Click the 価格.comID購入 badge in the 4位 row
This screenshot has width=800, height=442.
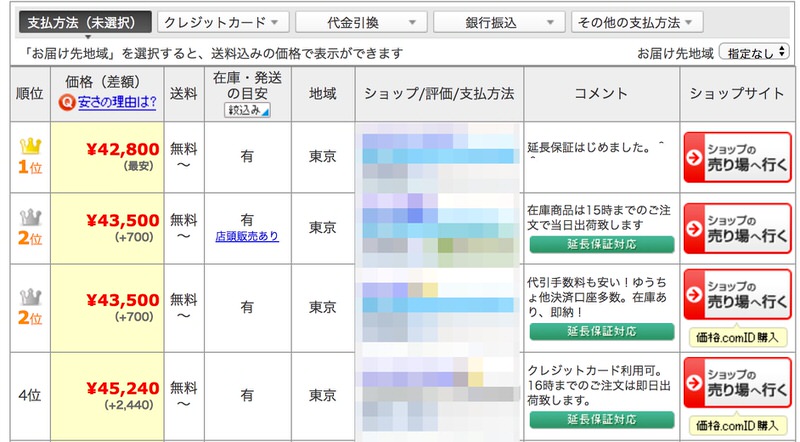[x=735, y=425]
